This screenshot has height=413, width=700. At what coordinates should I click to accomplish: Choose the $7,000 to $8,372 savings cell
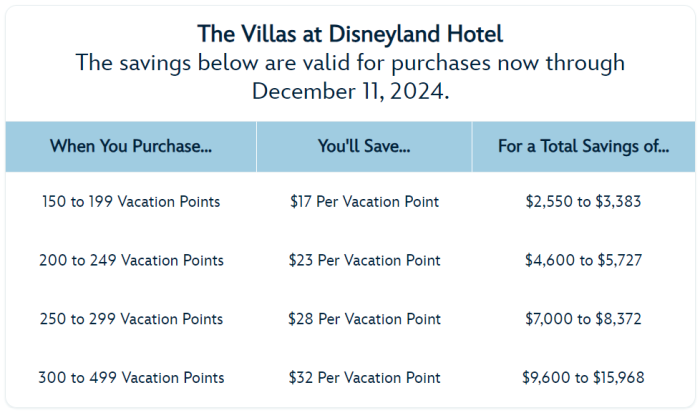(584, 319)
